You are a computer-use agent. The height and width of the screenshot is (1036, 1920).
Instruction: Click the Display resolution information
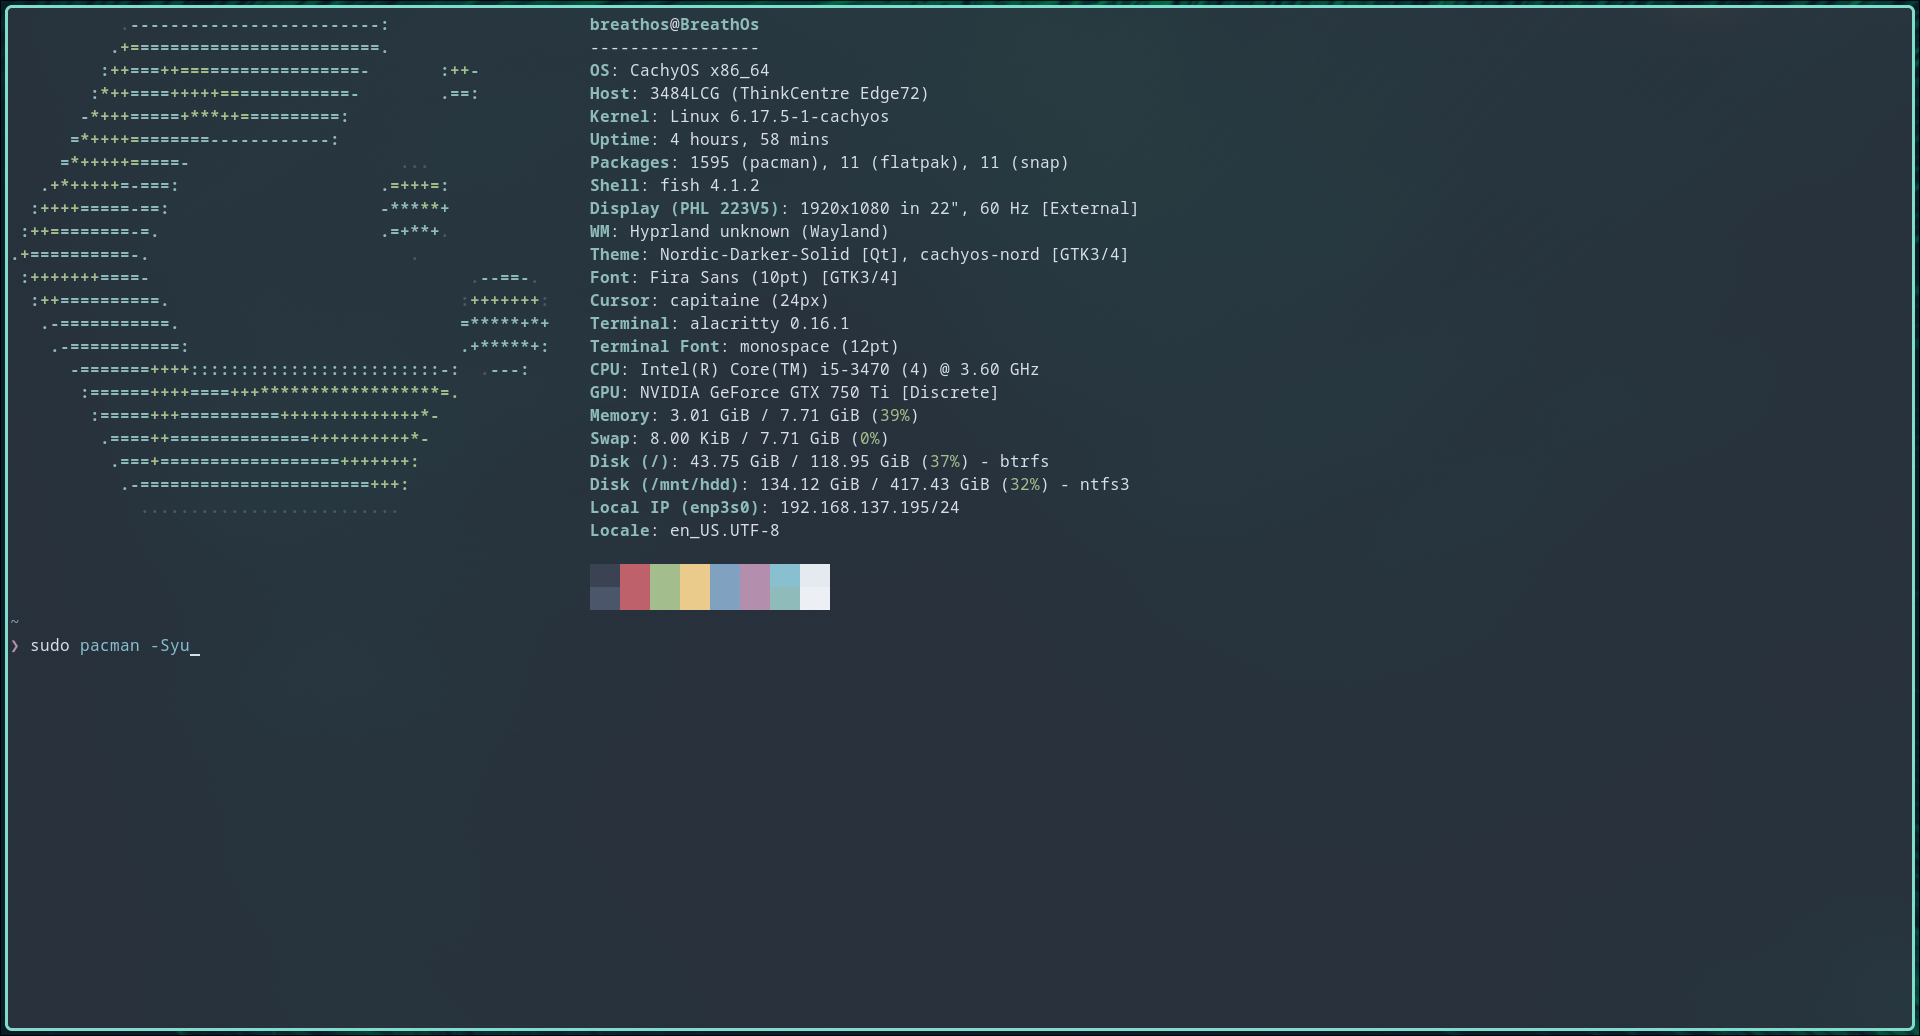point(863,208)
